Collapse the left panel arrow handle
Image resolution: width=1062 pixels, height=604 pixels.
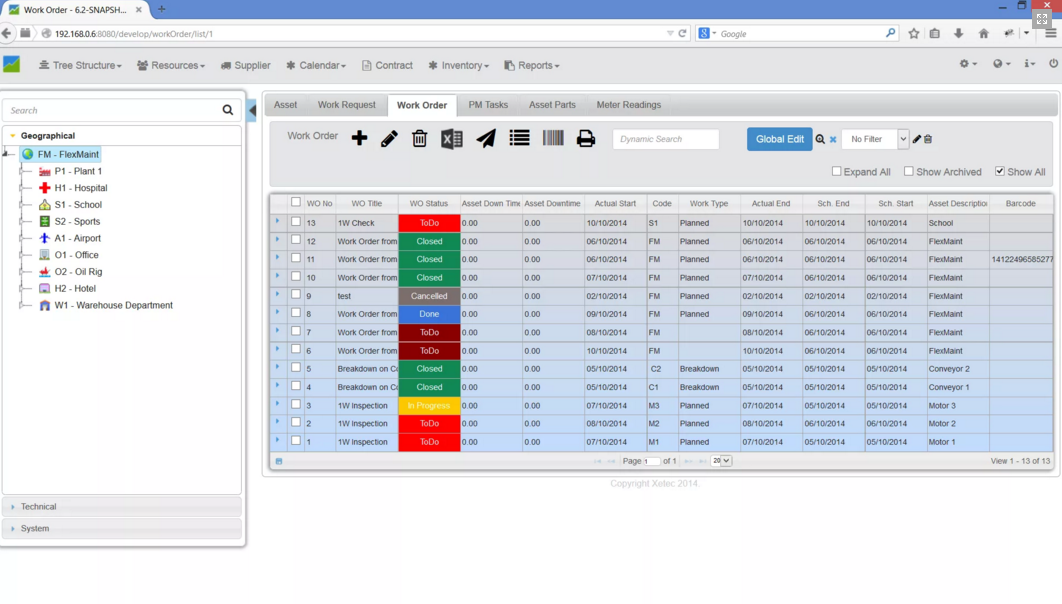point(252,110)
